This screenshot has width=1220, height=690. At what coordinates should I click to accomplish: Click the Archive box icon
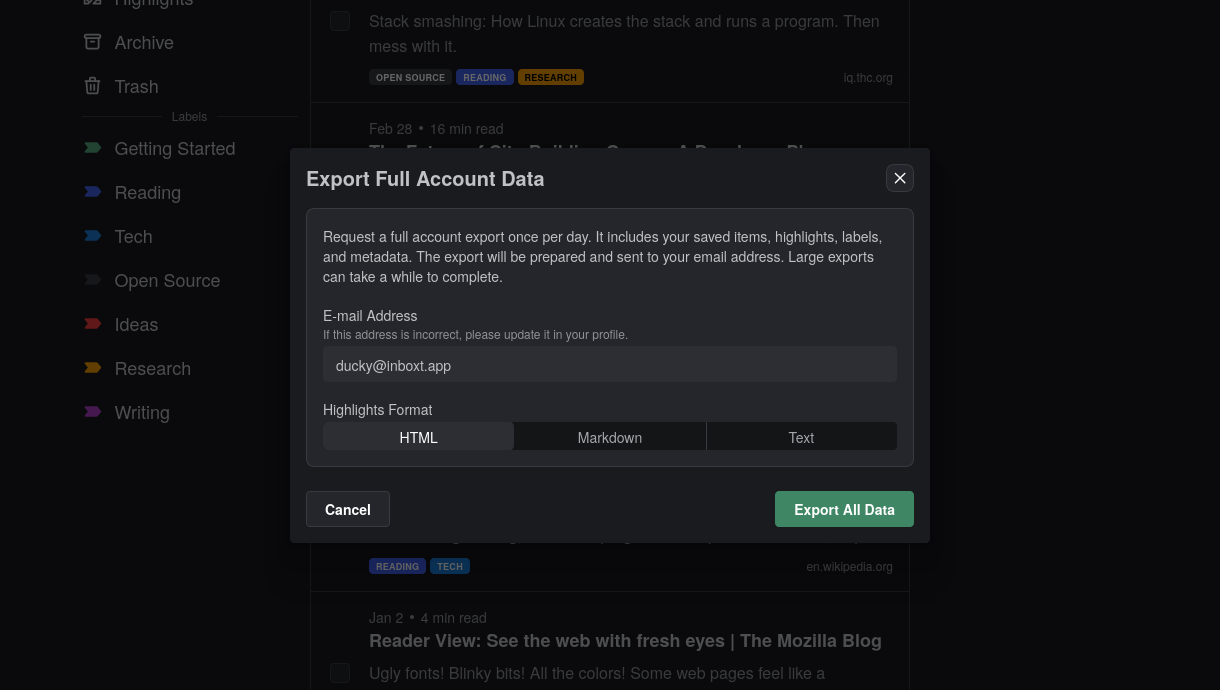coord(93,42)
